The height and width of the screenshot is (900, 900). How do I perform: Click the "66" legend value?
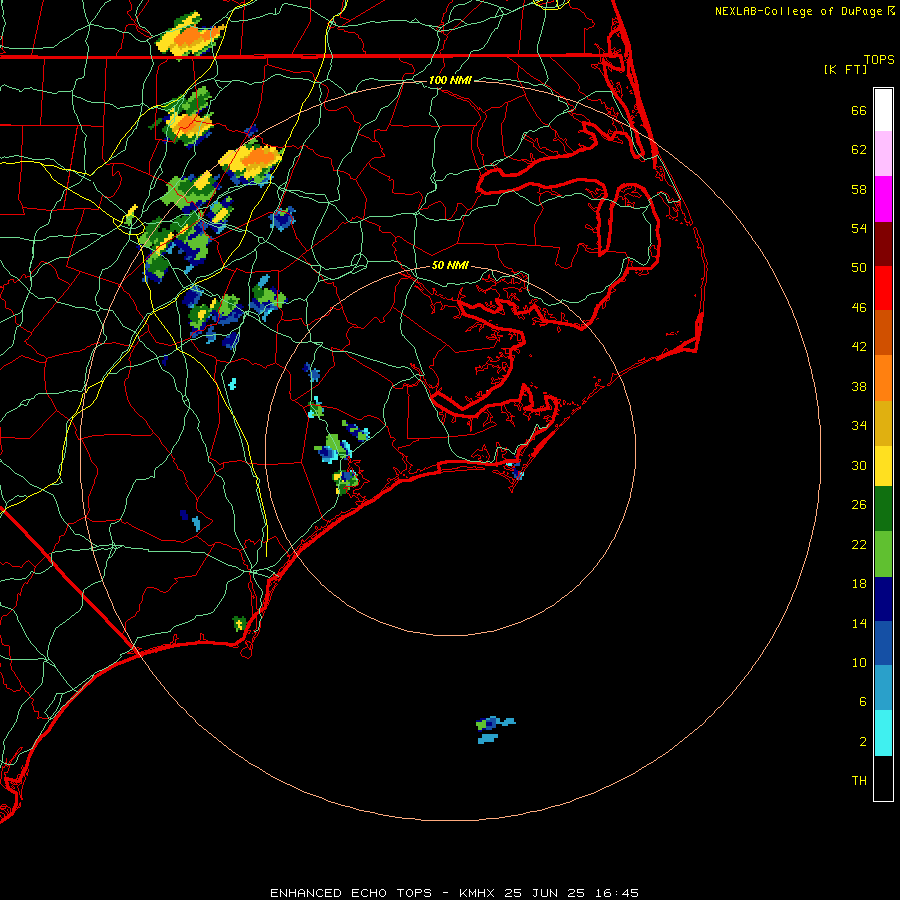point(859,110)
